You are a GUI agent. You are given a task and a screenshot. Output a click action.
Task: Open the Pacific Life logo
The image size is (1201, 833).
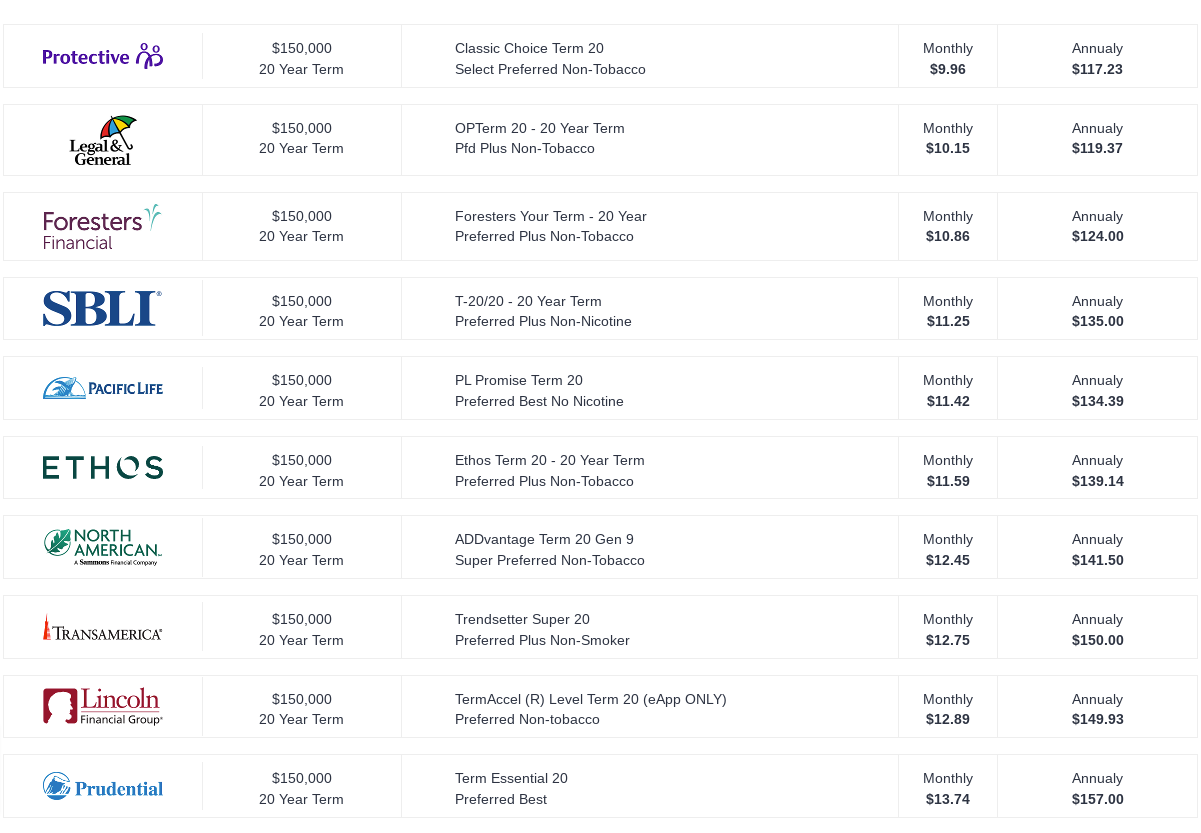tap(103, 388)
